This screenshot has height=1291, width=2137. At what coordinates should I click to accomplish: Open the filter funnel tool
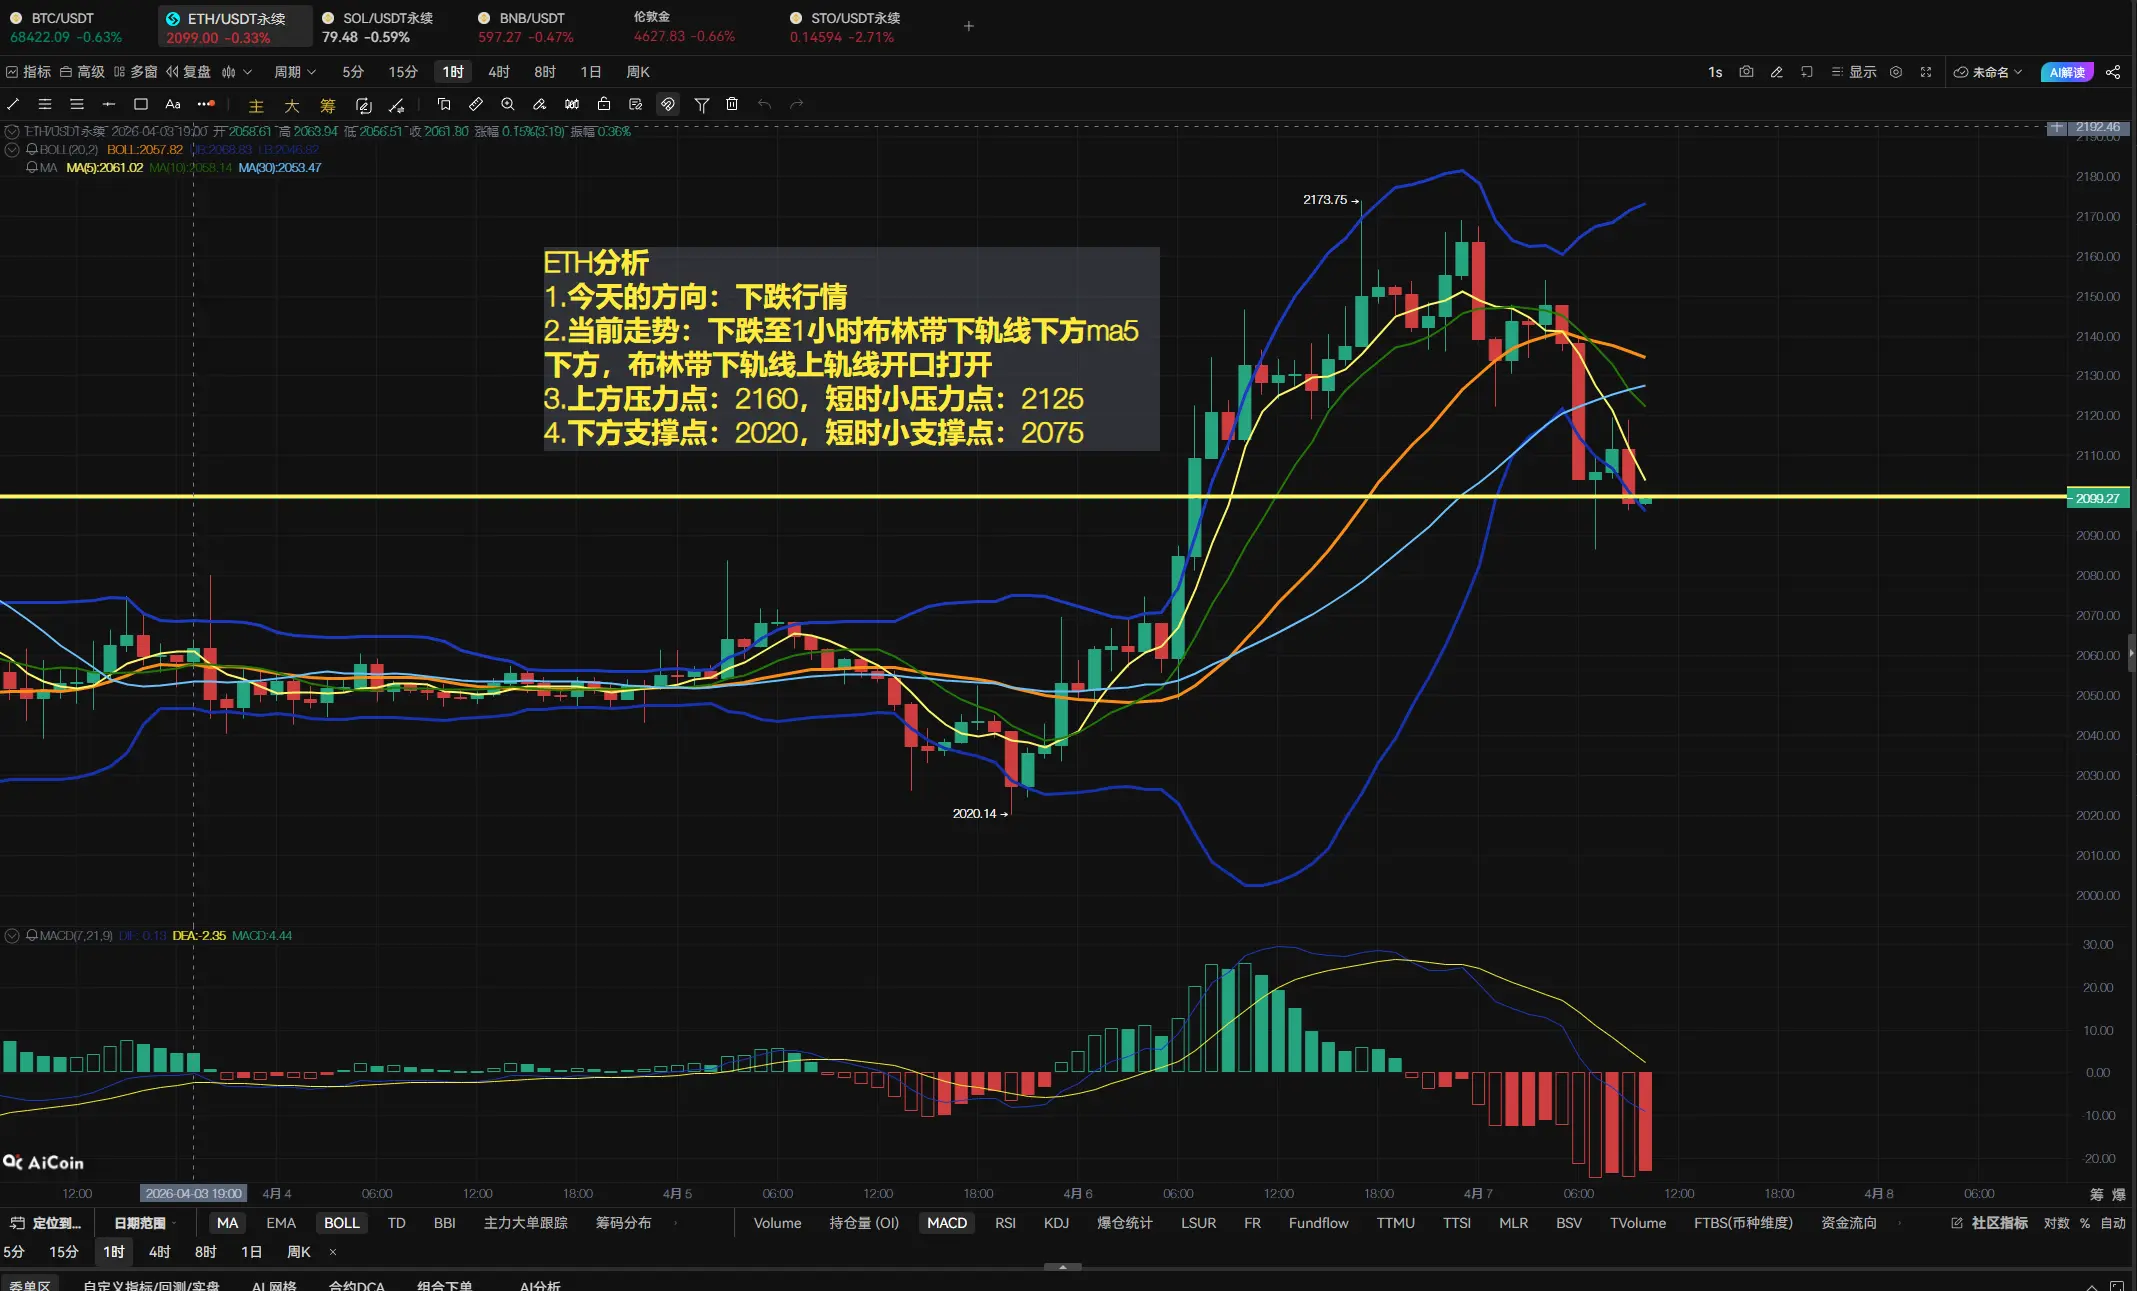[x=702, y=104]
